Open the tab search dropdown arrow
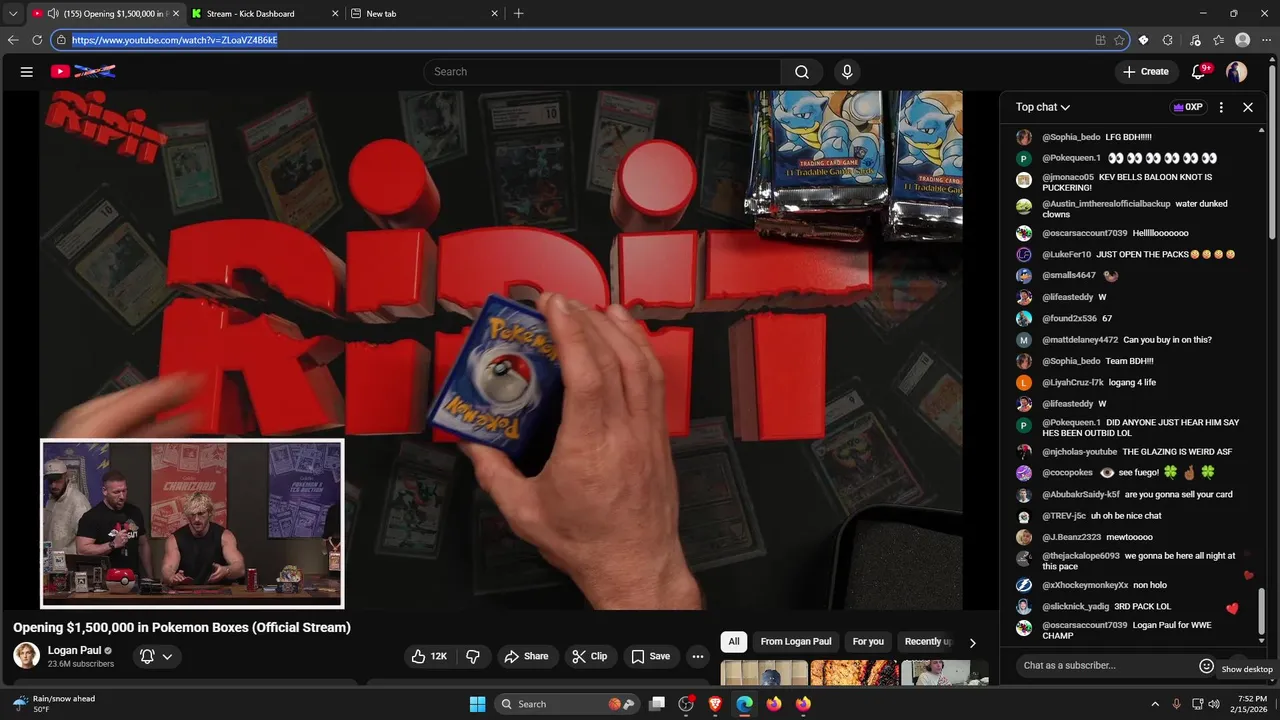 point(12,13)
